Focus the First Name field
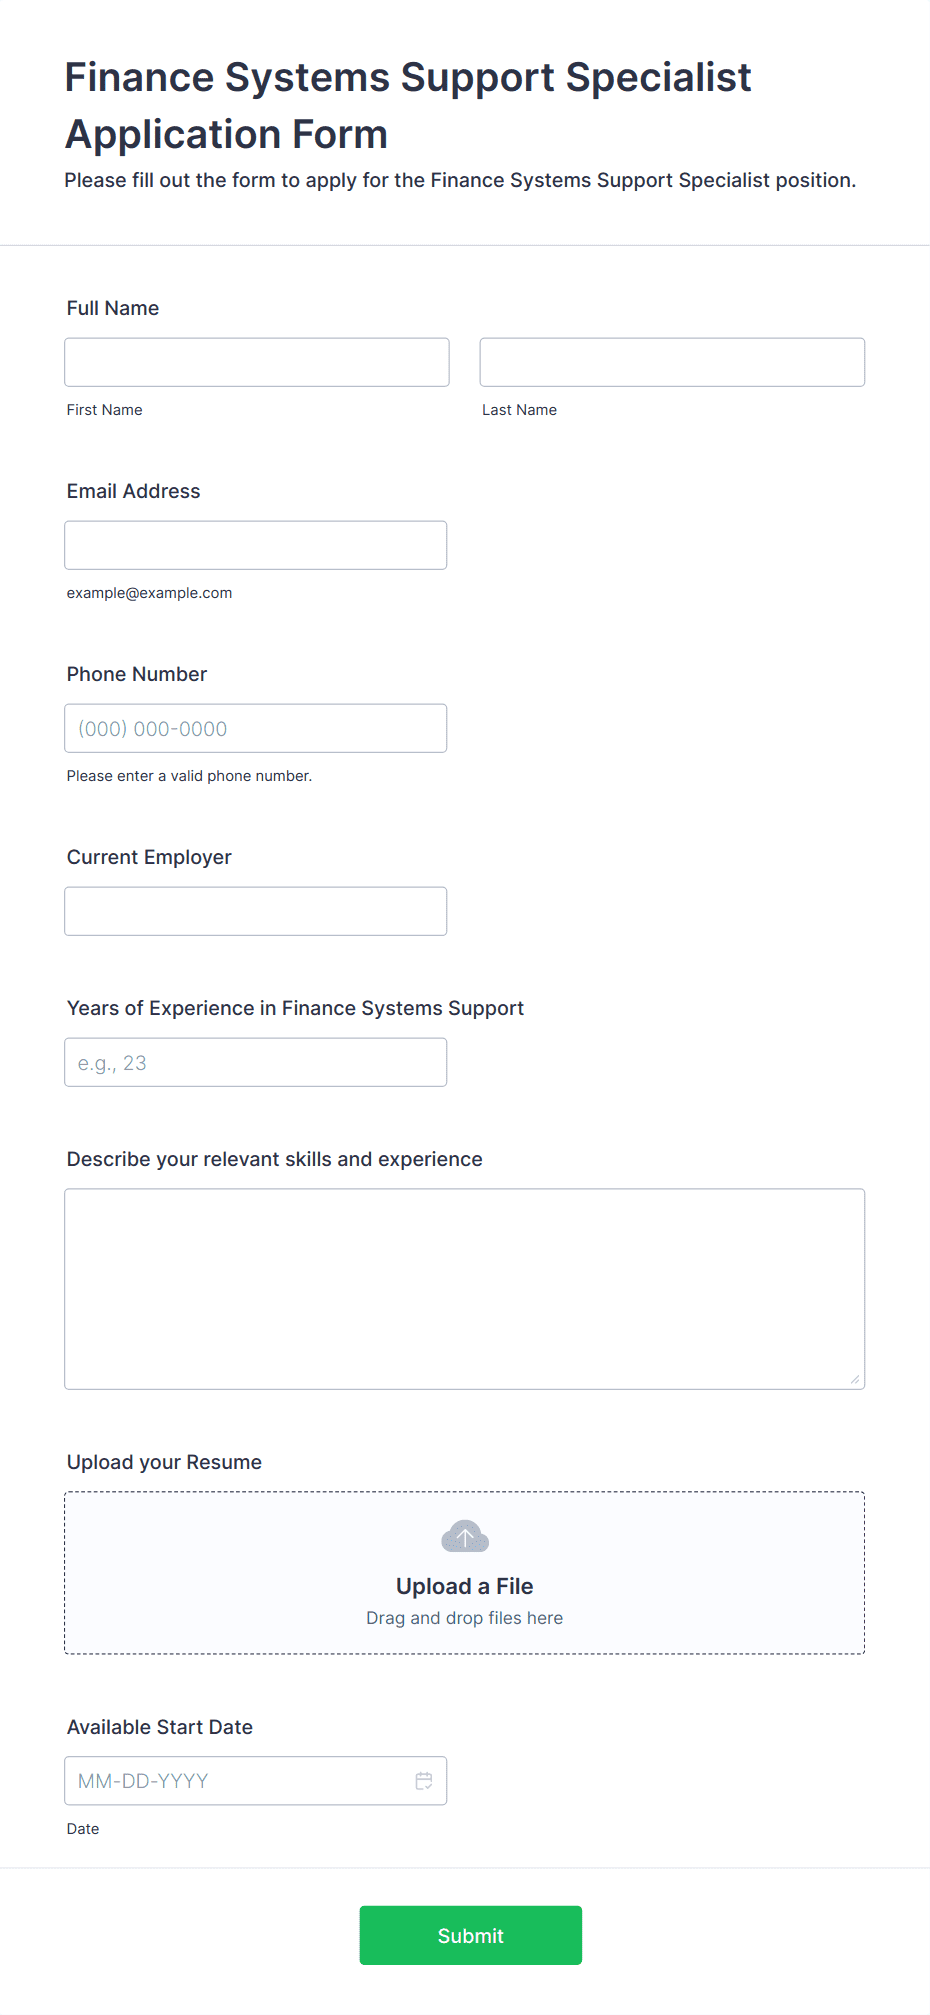Viewport: 930px width, 2015px height. [257, 362]
